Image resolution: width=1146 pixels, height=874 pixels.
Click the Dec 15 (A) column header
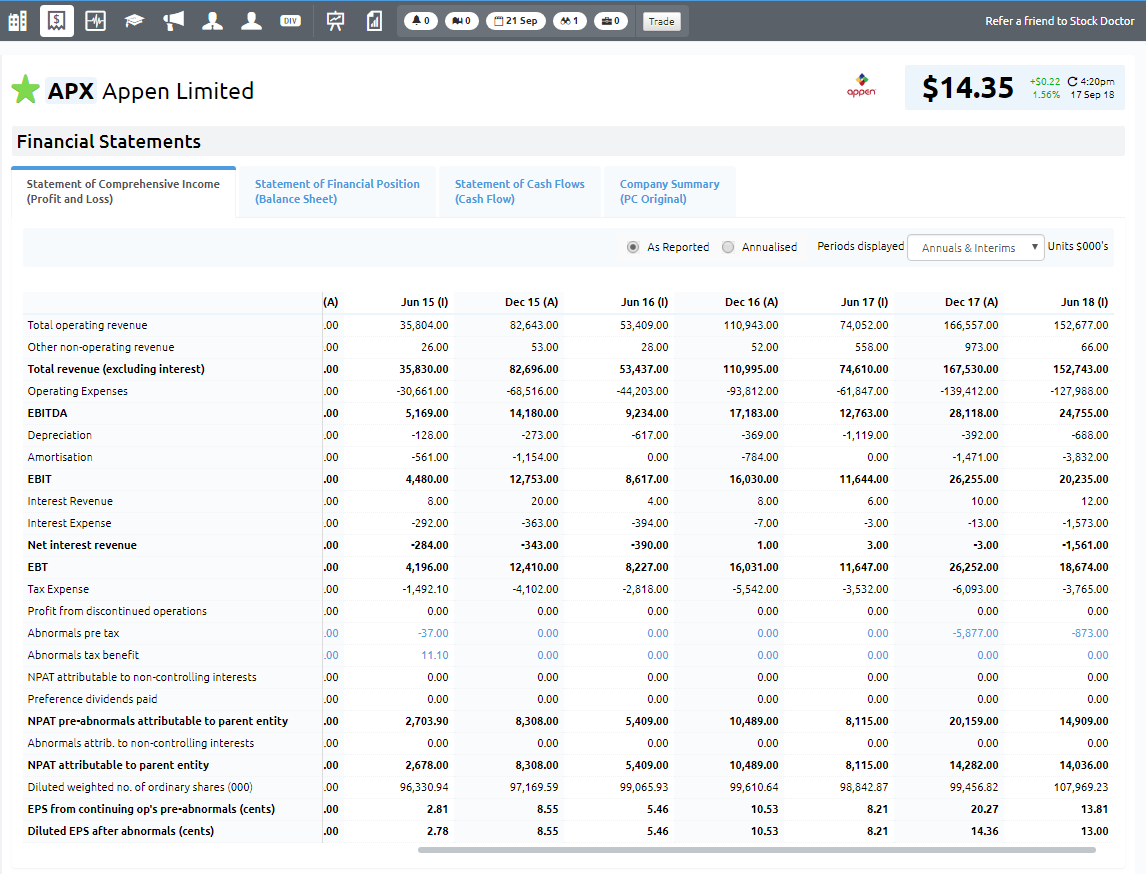click(x=531, y=303)
